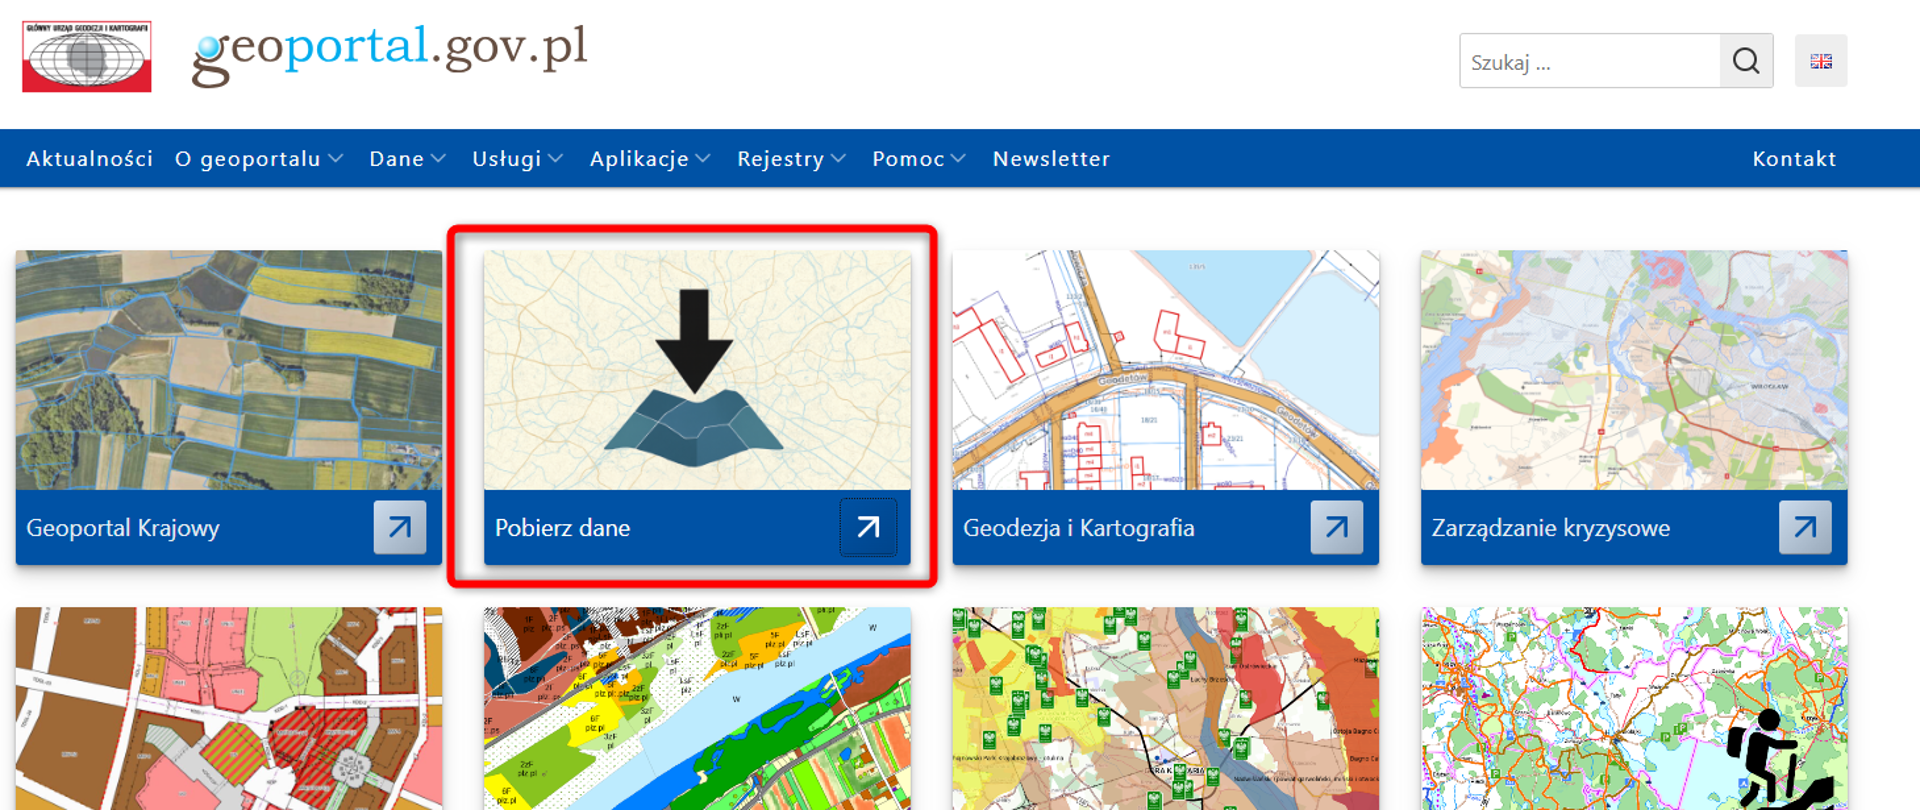
Task: Click the geoportal.gov.pl site logo
Action: tap(389, 54)
